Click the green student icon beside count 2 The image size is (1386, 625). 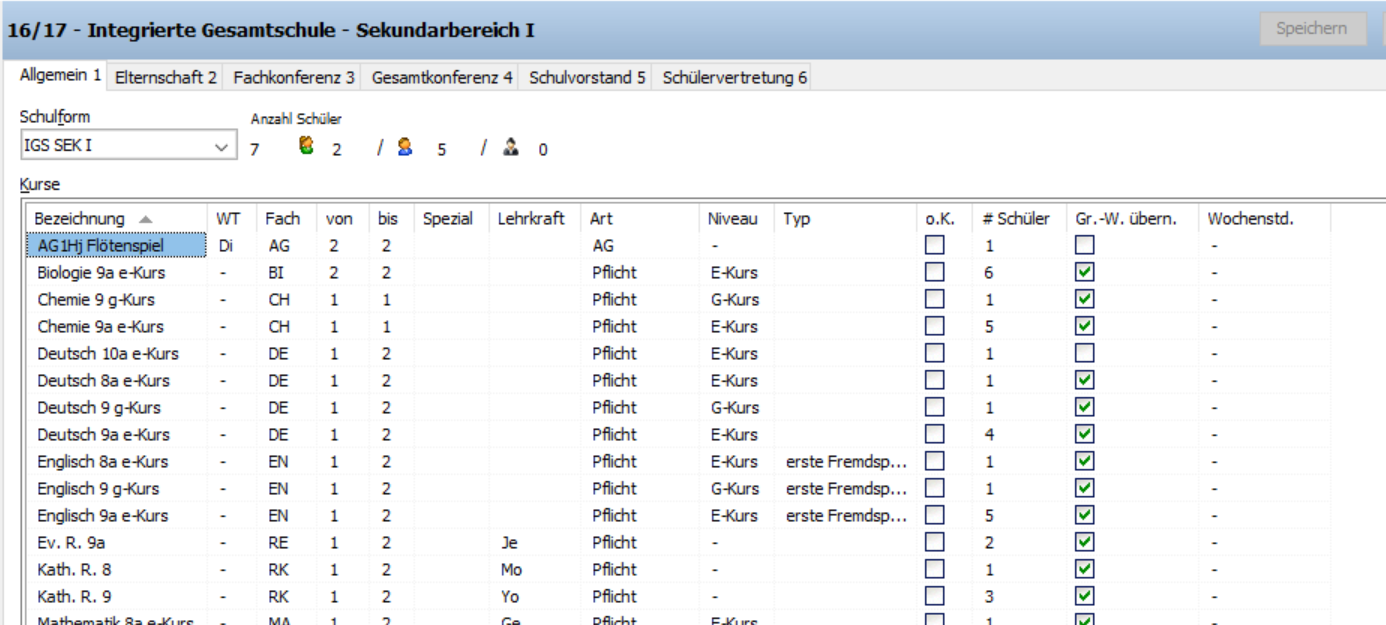[x=307, y=147]
